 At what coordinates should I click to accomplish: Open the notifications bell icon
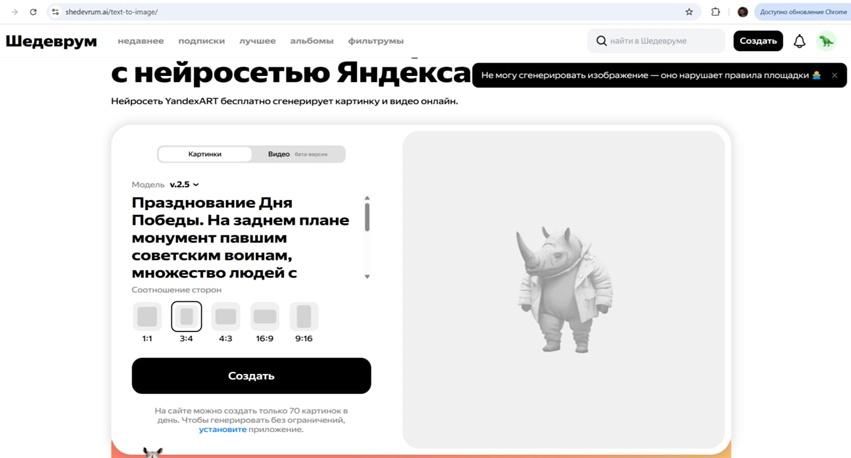pos(799,41)
